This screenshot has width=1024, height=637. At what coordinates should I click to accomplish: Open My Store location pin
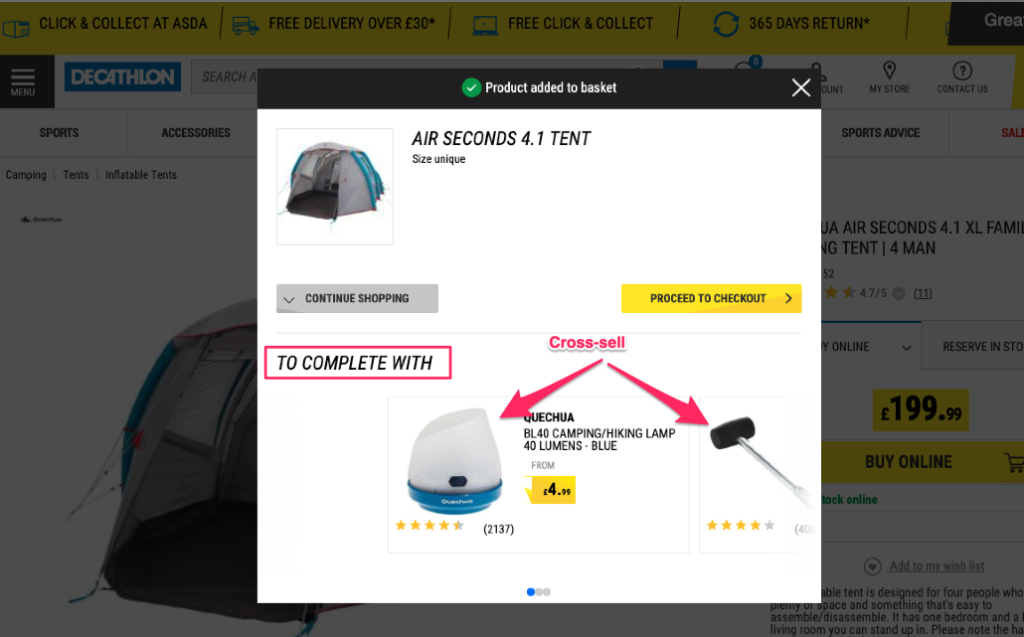(x=889, y=71)
